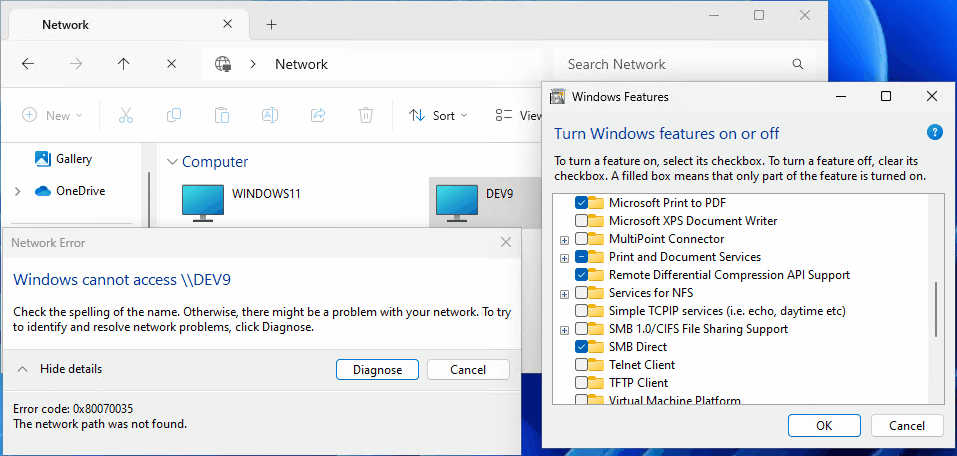Screen dimensions: 957x456
Task: Click the Copy icon in Explorer toolbar
Action: point(174,115)
